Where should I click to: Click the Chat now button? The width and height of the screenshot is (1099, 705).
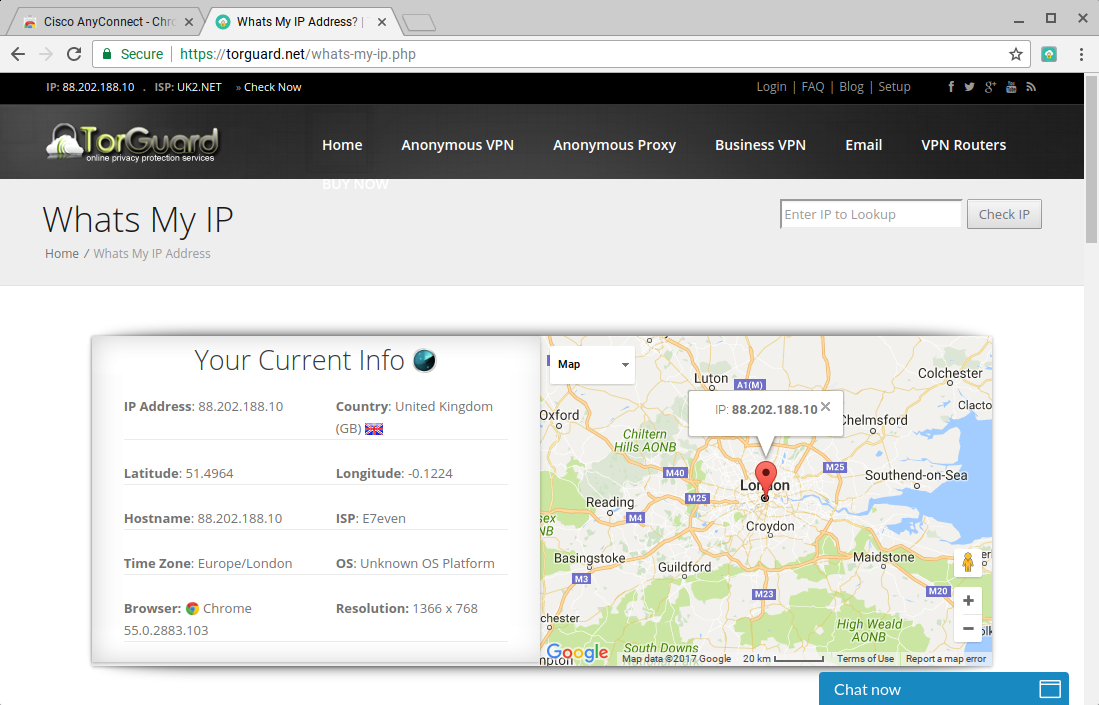click(943, 689)
